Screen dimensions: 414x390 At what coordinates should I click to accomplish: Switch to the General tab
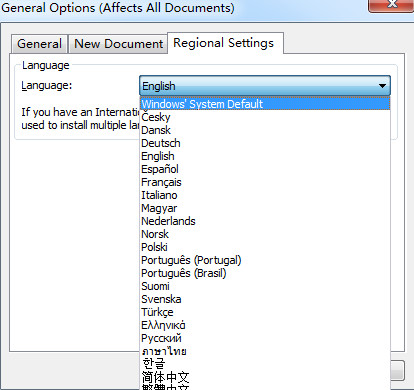tap(39, 44)
